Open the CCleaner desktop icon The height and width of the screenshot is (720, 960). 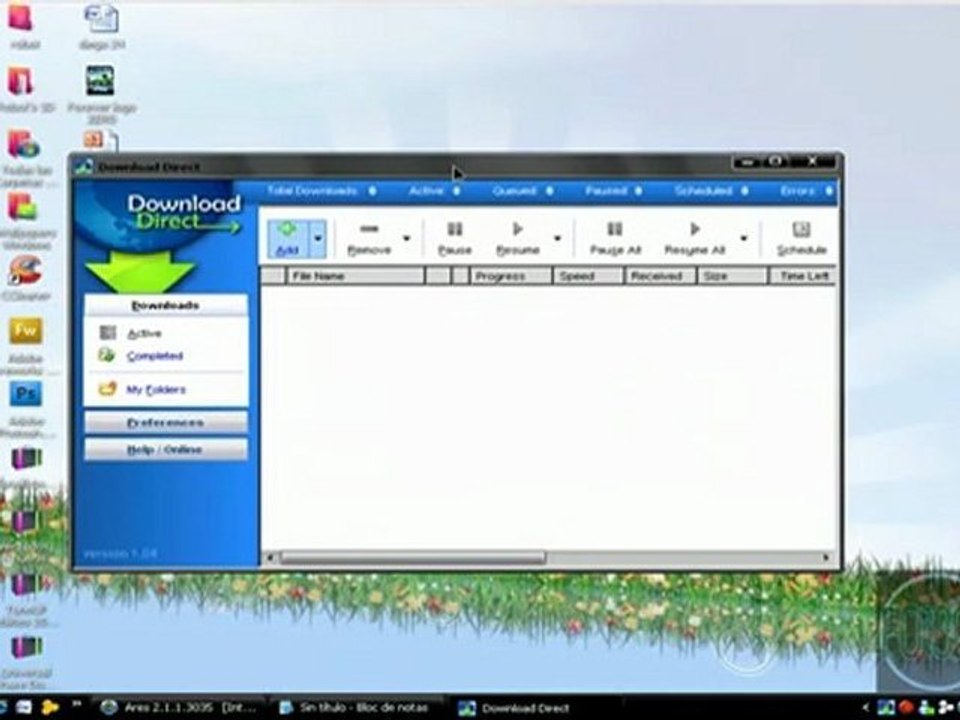pyautogui.click(x=25, y=279)
